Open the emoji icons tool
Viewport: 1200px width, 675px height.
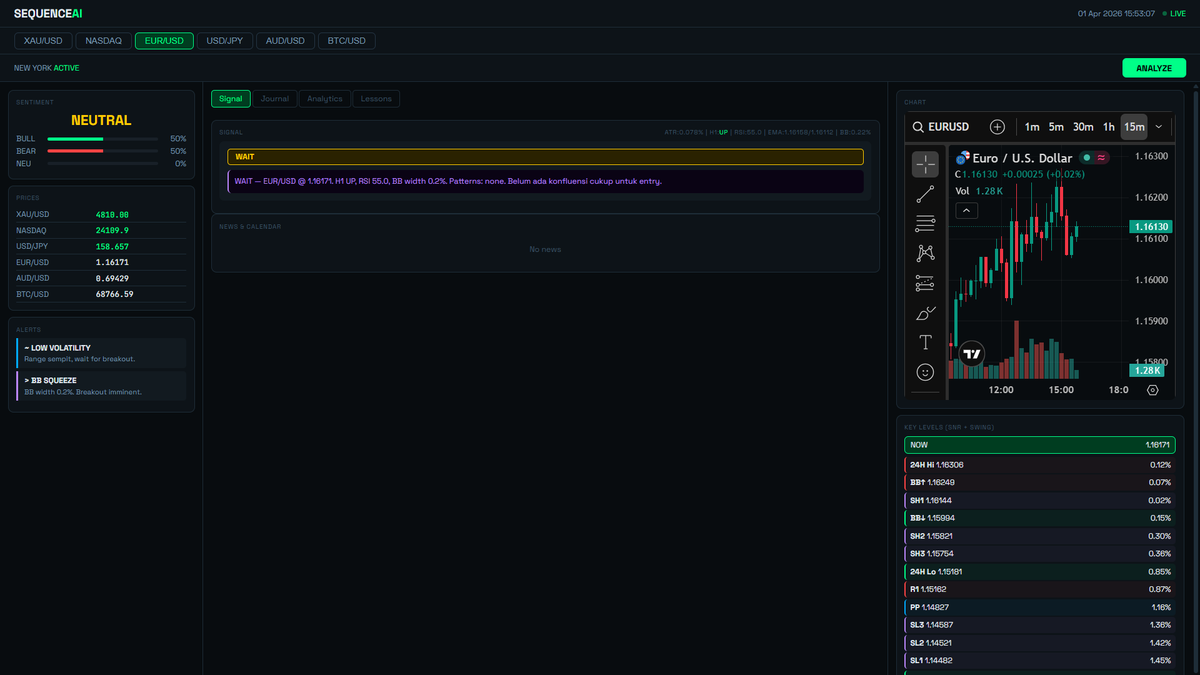tap(925, 372)
